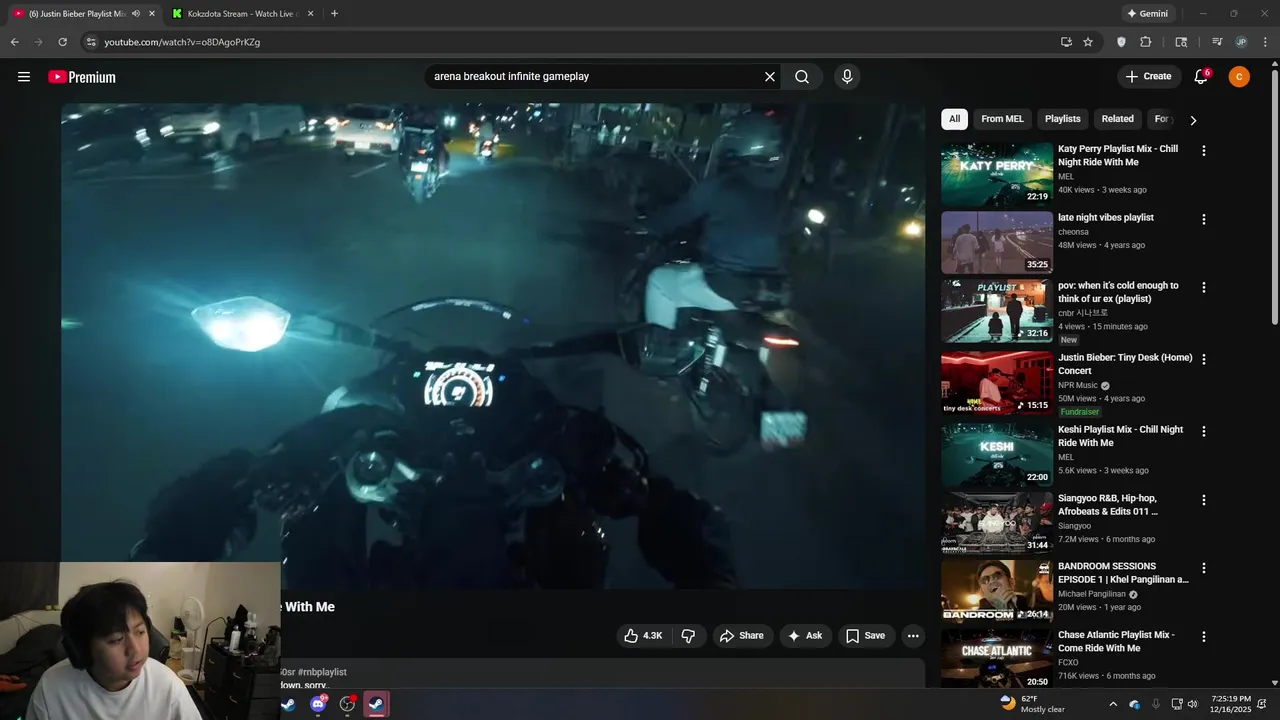1280x720 pixels.
Task: Open the Chrome three-dot menu
Action: pyautogui.click(x=1266, y=42)
